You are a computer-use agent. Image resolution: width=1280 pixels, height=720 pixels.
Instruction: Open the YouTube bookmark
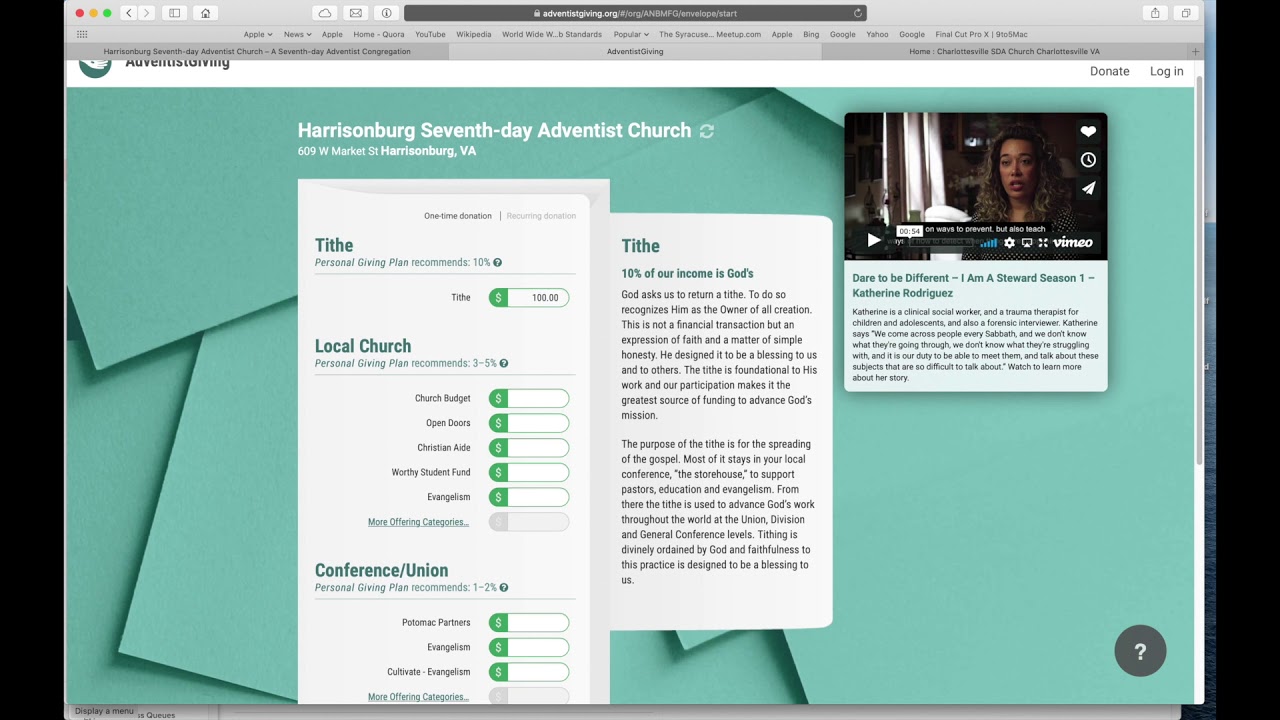point(430,34)
